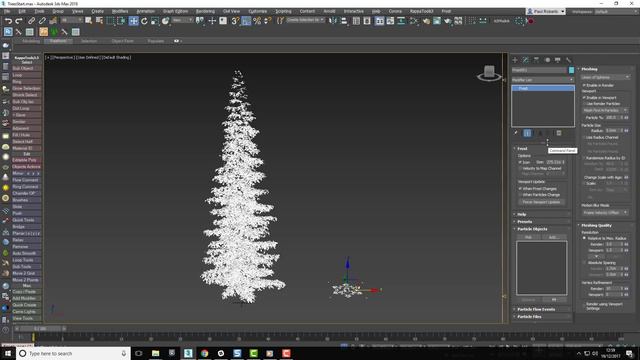This screenshot has height=360, width=640.
Task: Click the Add button under Particle Objects
Action: [x=553, y=237]
